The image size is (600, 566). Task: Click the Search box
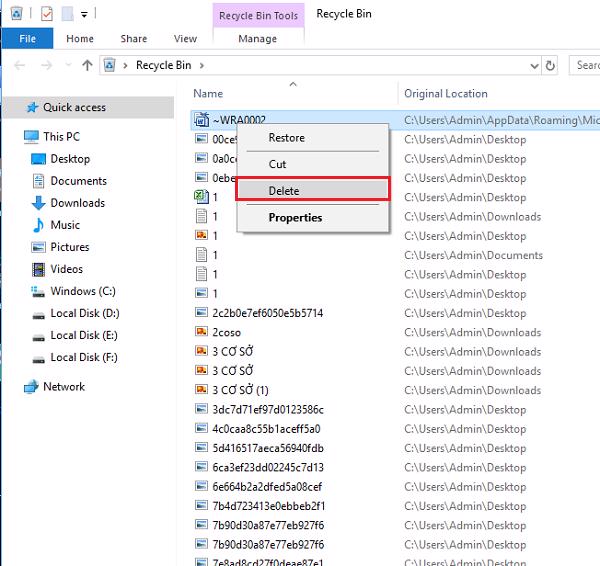(584, 65)
